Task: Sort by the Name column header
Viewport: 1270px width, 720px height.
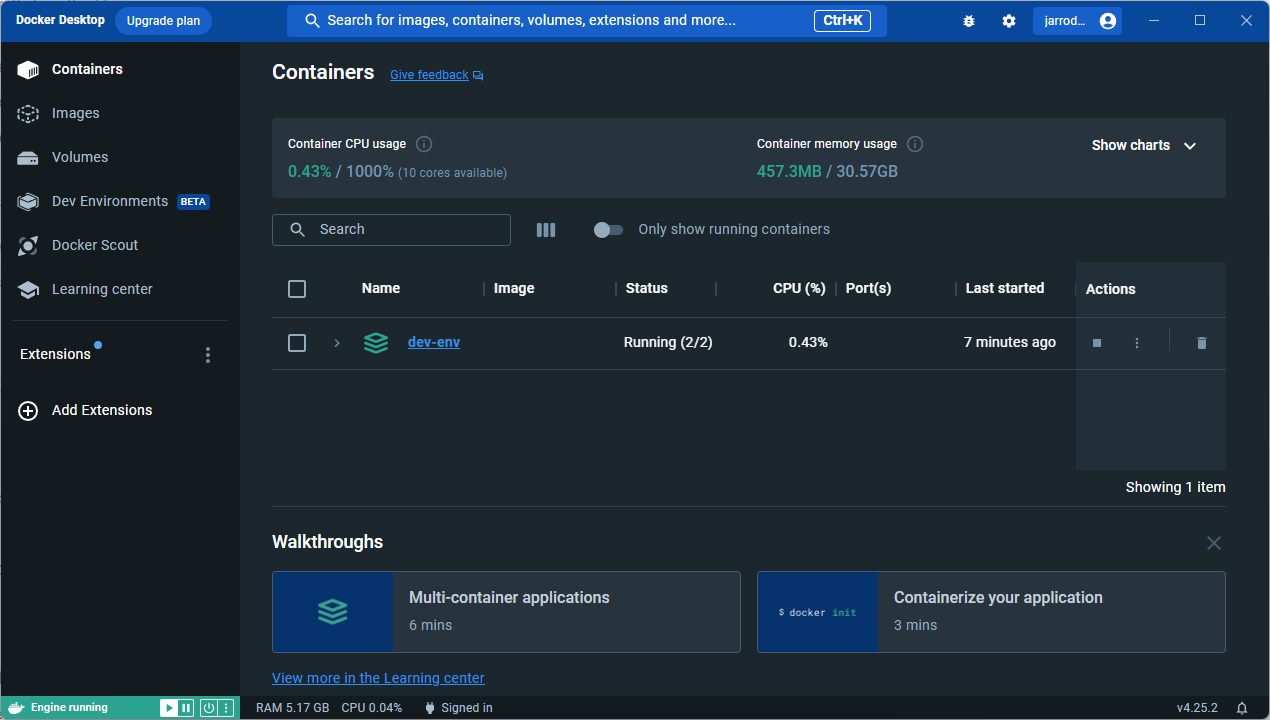Action: pos(381,288)
